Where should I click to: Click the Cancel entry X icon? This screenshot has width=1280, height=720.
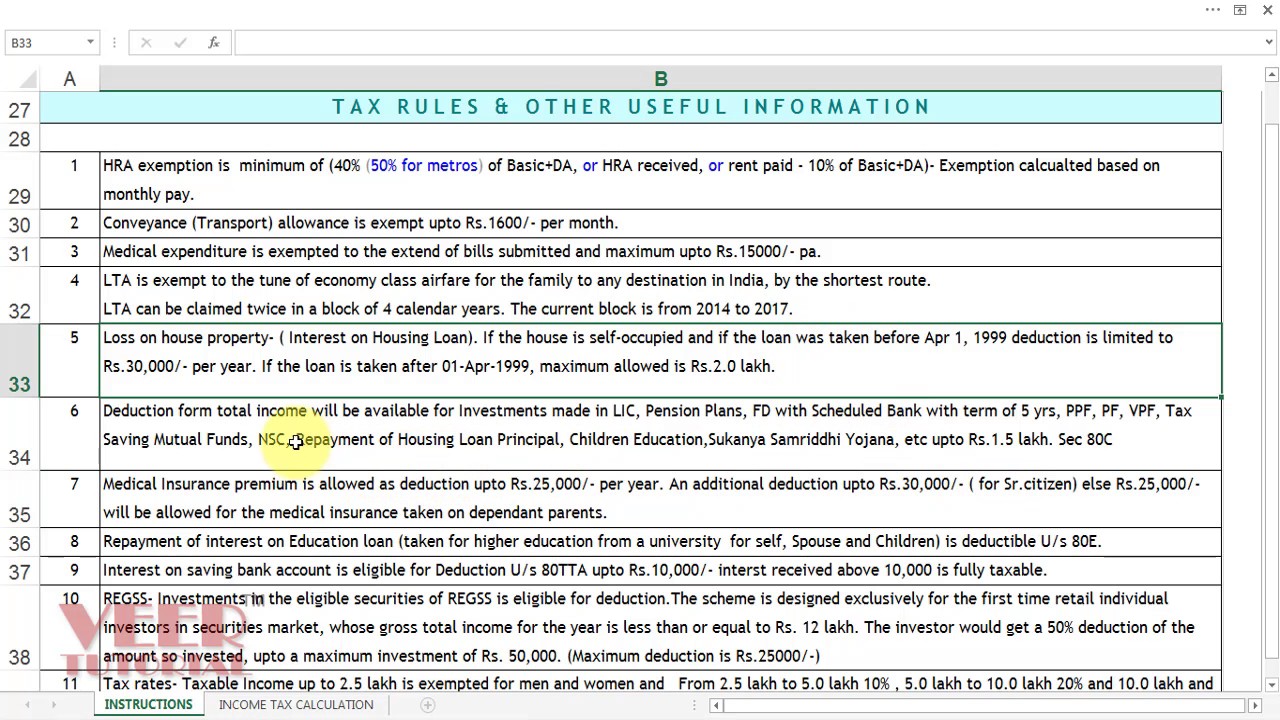coord(146,42)
